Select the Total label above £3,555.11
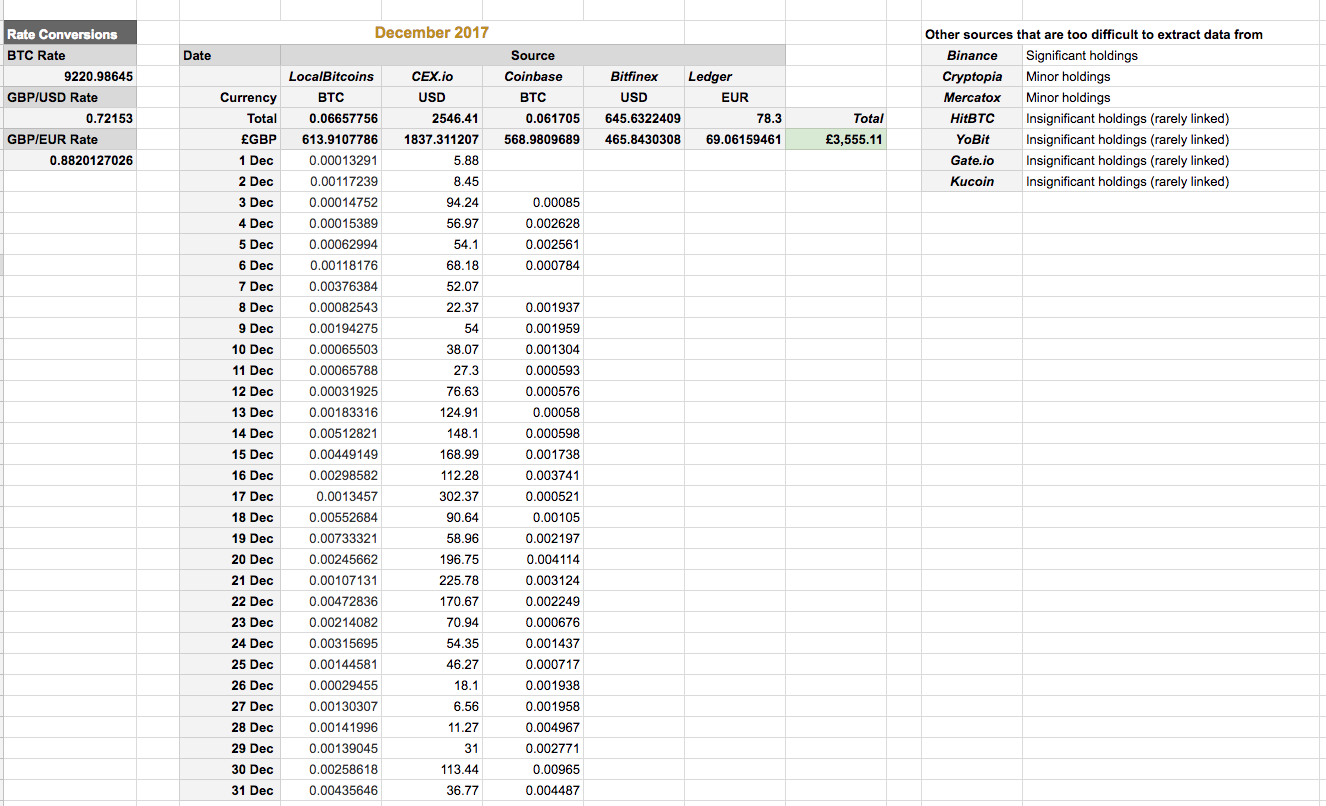Viewport: 1326px width, 806px height. pyautogui.click(x=836, y=118)
